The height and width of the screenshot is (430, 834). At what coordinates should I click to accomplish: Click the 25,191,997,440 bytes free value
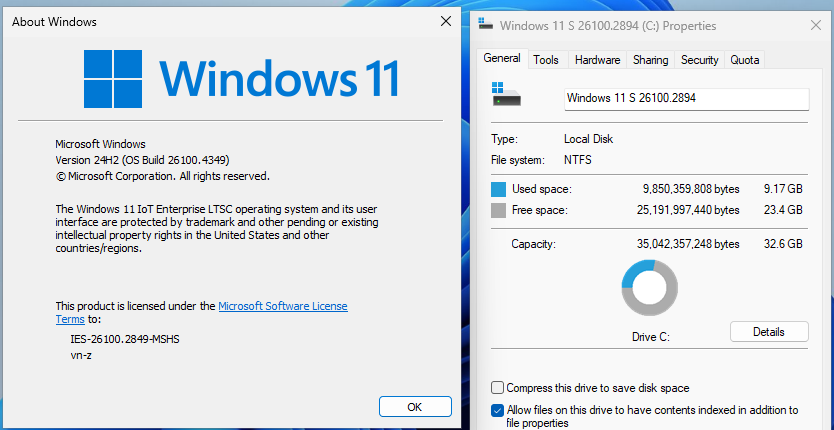point(688,210)
